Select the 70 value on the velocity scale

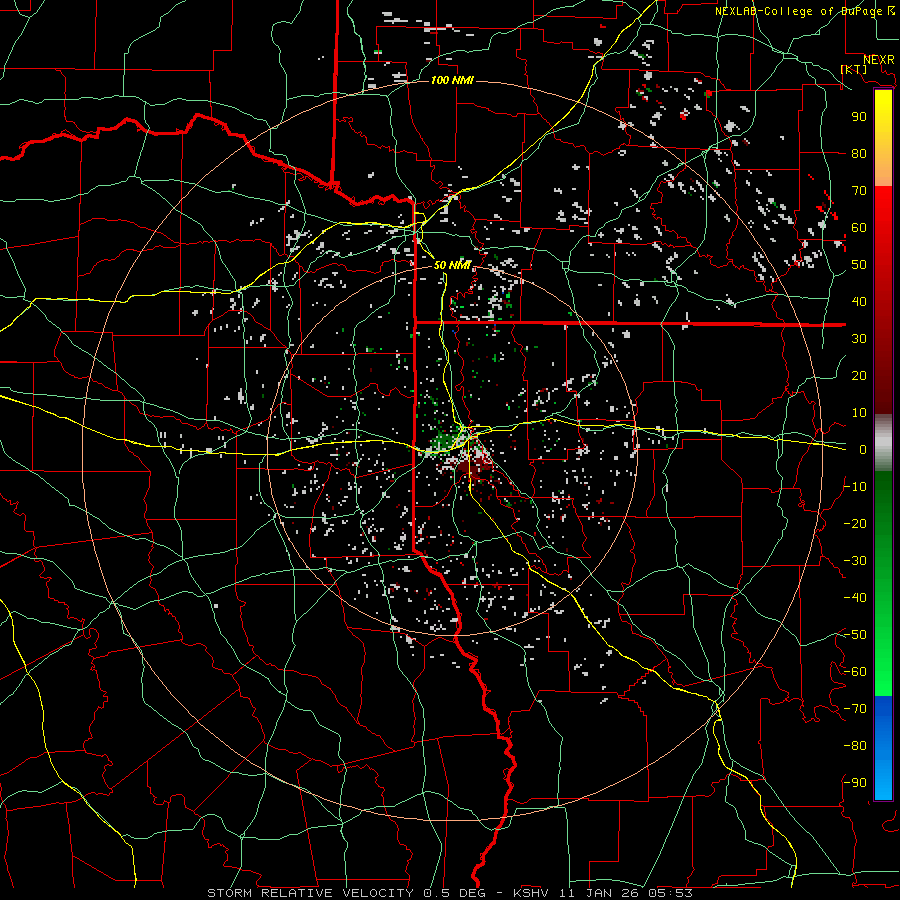click(859, 191)
